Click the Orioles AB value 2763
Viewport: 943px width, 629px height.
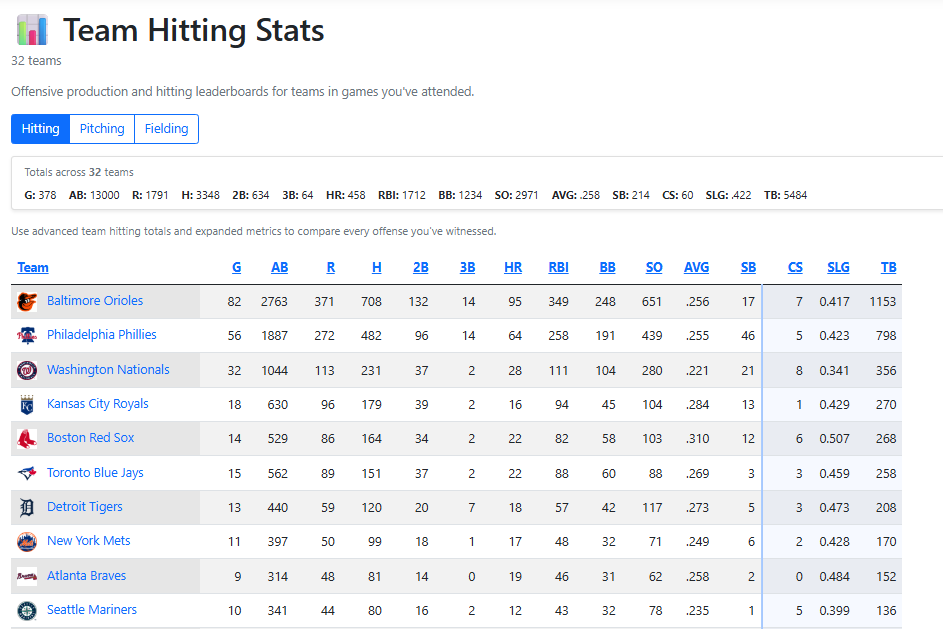coord(274,302)
